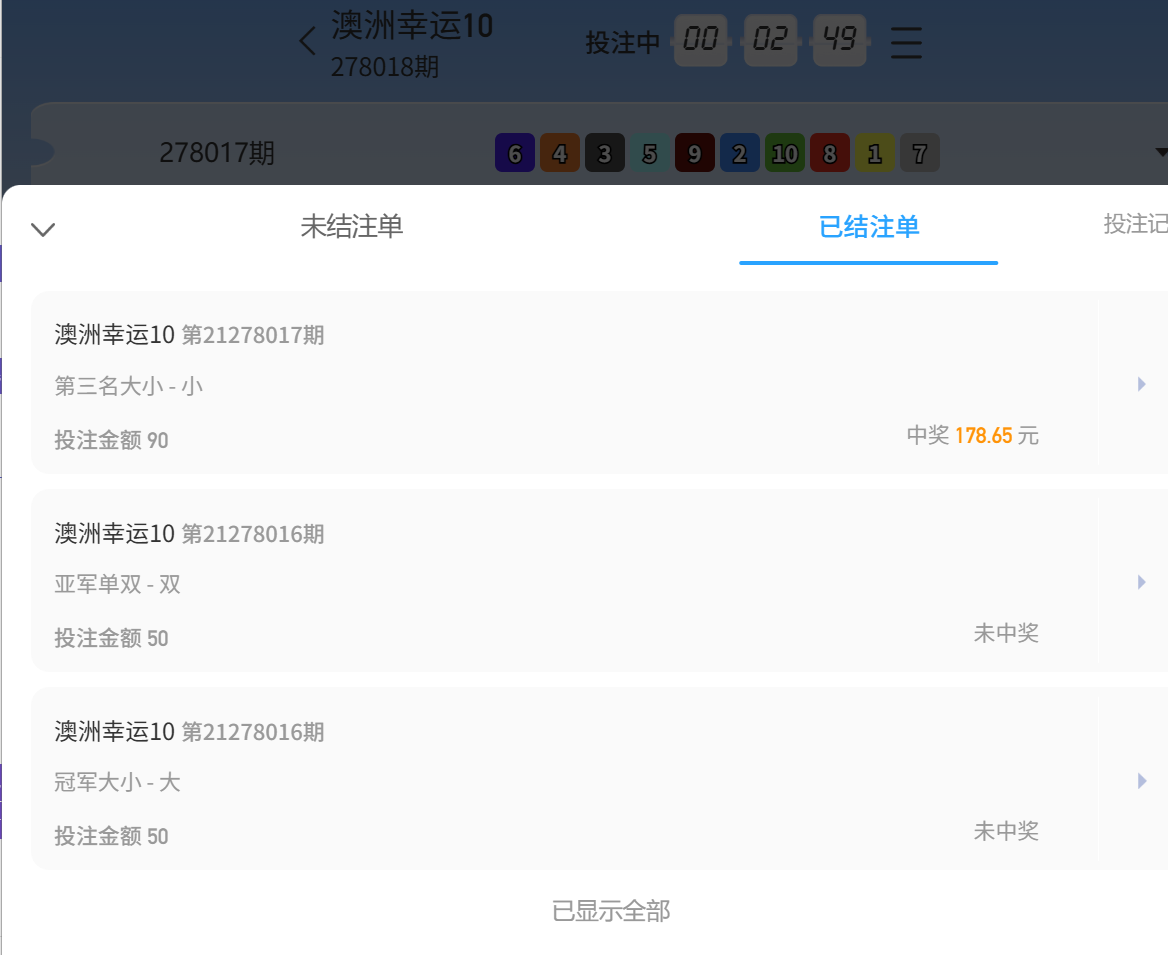This screenshot has height=955, width=1168.
Task: Expand details of the 第三名大小 winning bet
Action: point(1141,384)
